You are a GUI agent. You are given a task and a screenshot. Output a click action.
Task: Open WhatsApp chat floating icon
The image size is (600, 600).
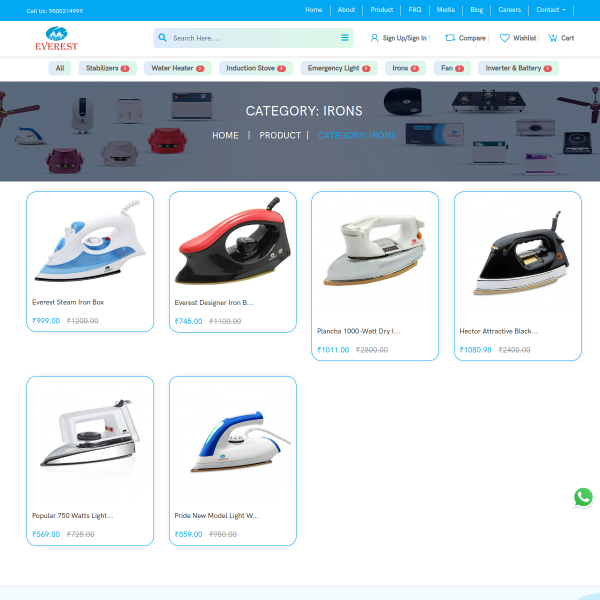tap(583, 497)
